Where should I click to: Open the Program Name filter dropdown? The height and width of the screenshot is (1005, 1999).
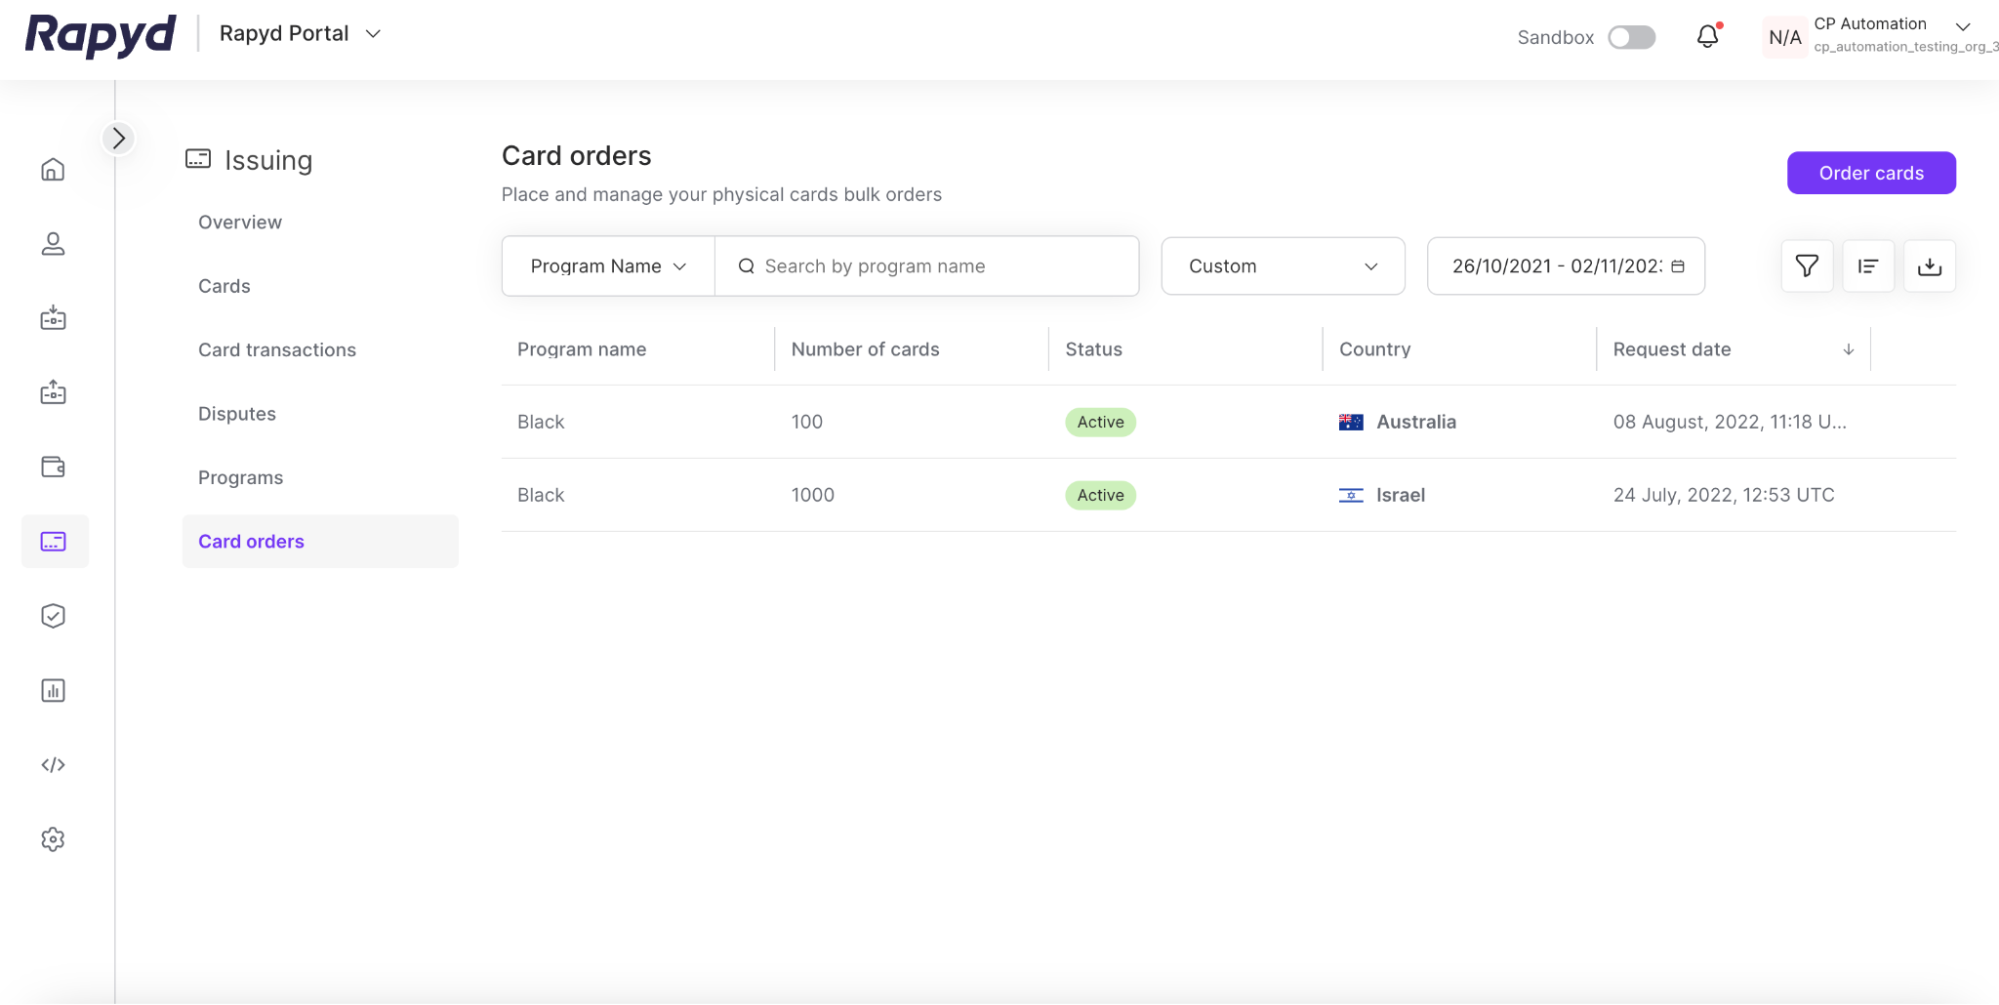click(608, 266)
